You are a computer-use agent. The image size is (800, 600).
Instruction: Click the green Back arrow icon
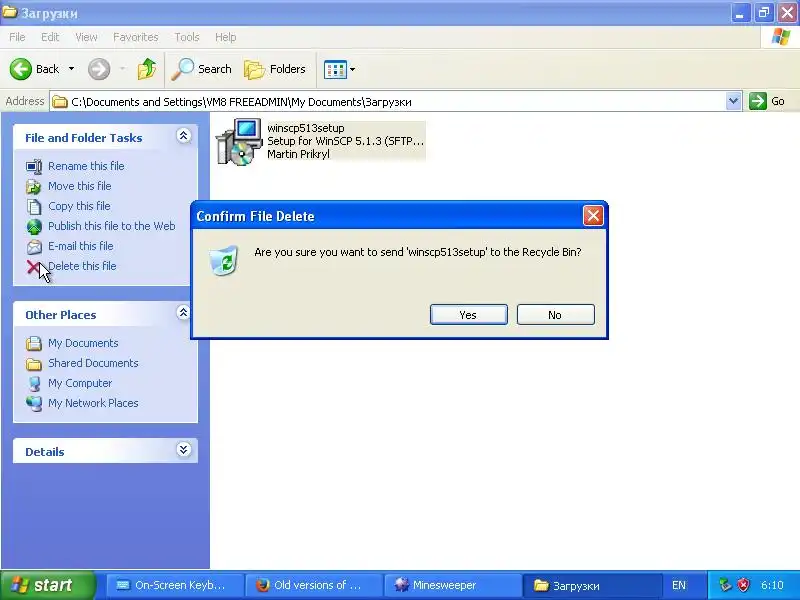click(21, 69)
